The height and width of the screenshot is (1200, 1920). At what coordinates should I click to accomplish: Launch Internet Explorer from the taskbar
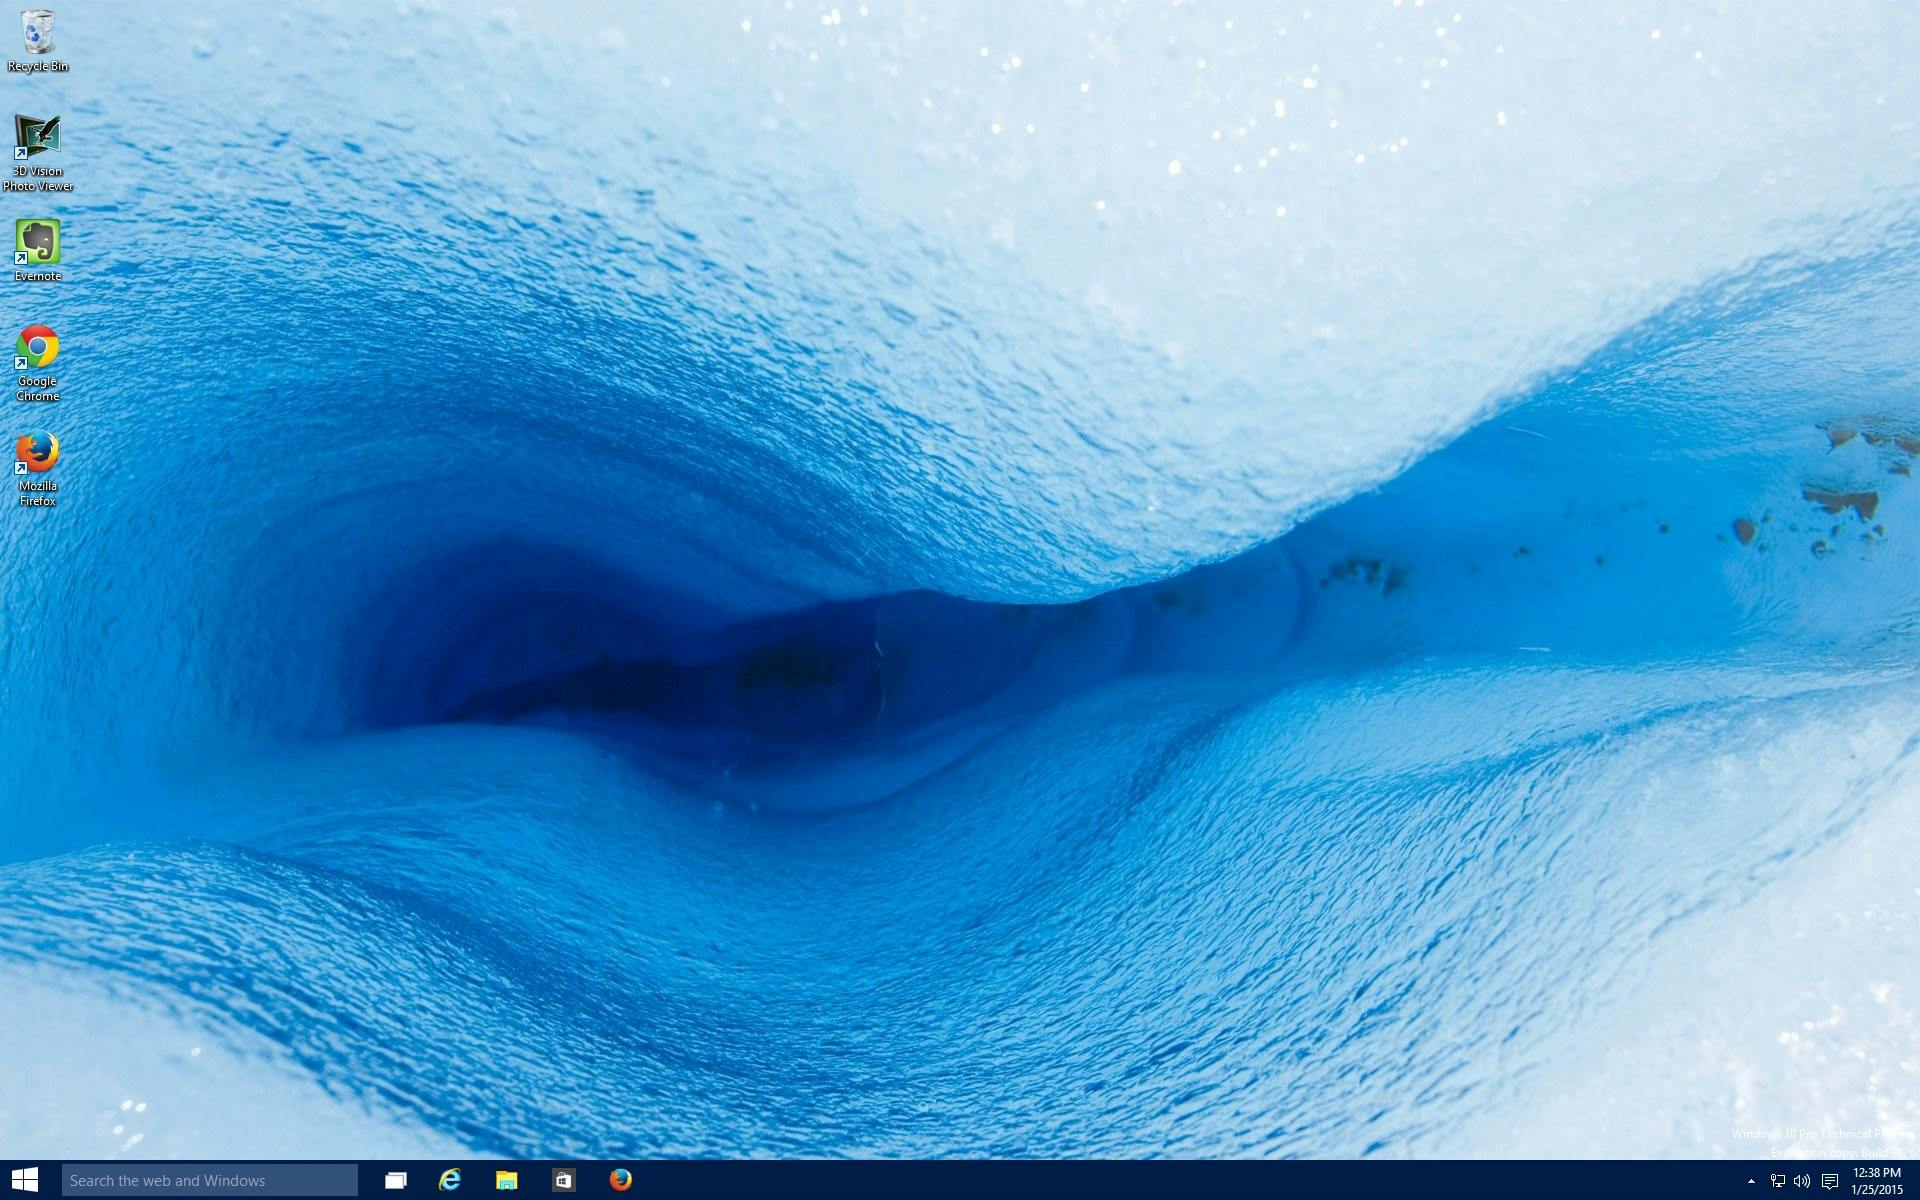click(450, 1180)
